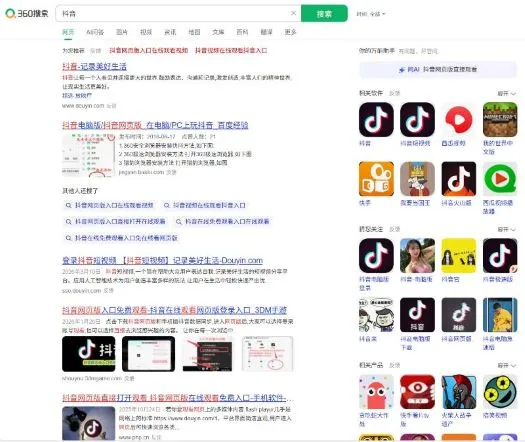525x442 pixels.
Task: Open the green 西瓜视频播放器 icon
Action: click(x=500, y=179)
